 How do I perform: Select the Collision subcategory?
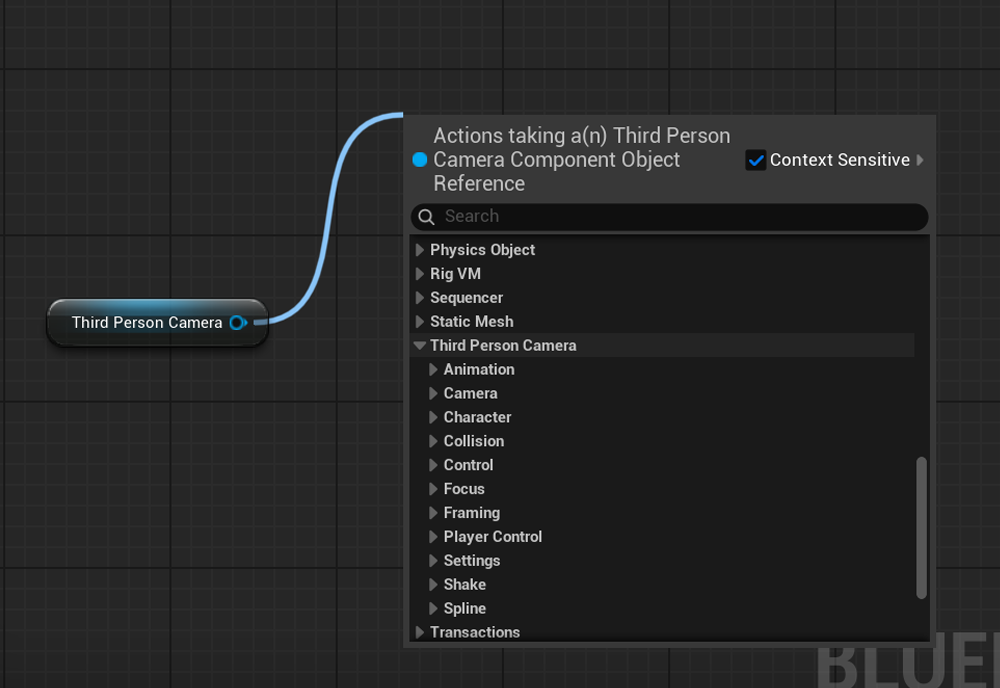click(473, 441)
